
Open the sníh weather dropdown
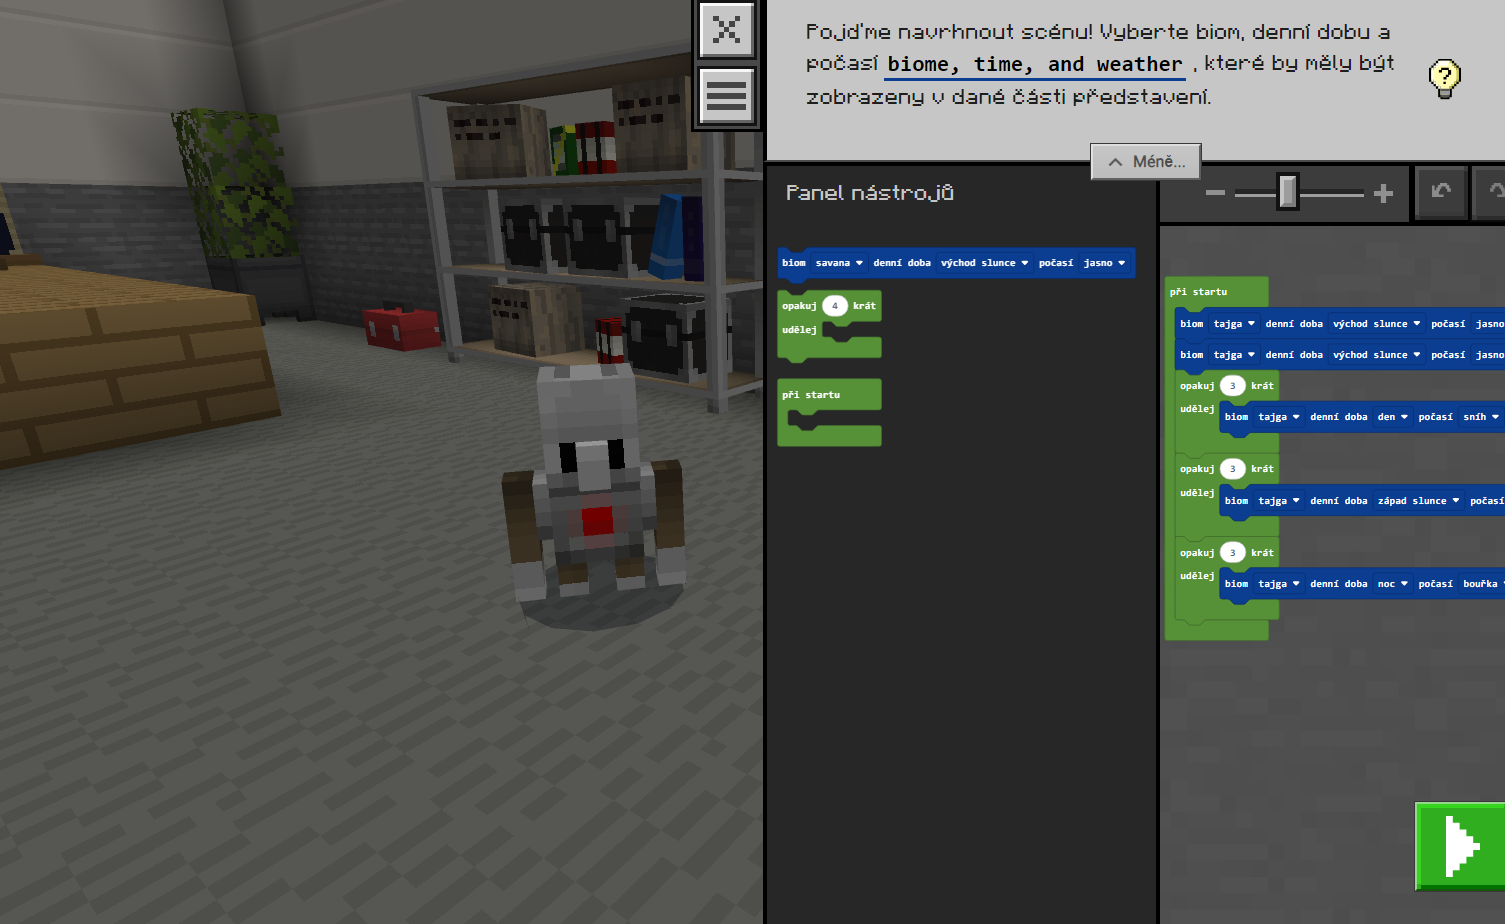(1481, 417)
